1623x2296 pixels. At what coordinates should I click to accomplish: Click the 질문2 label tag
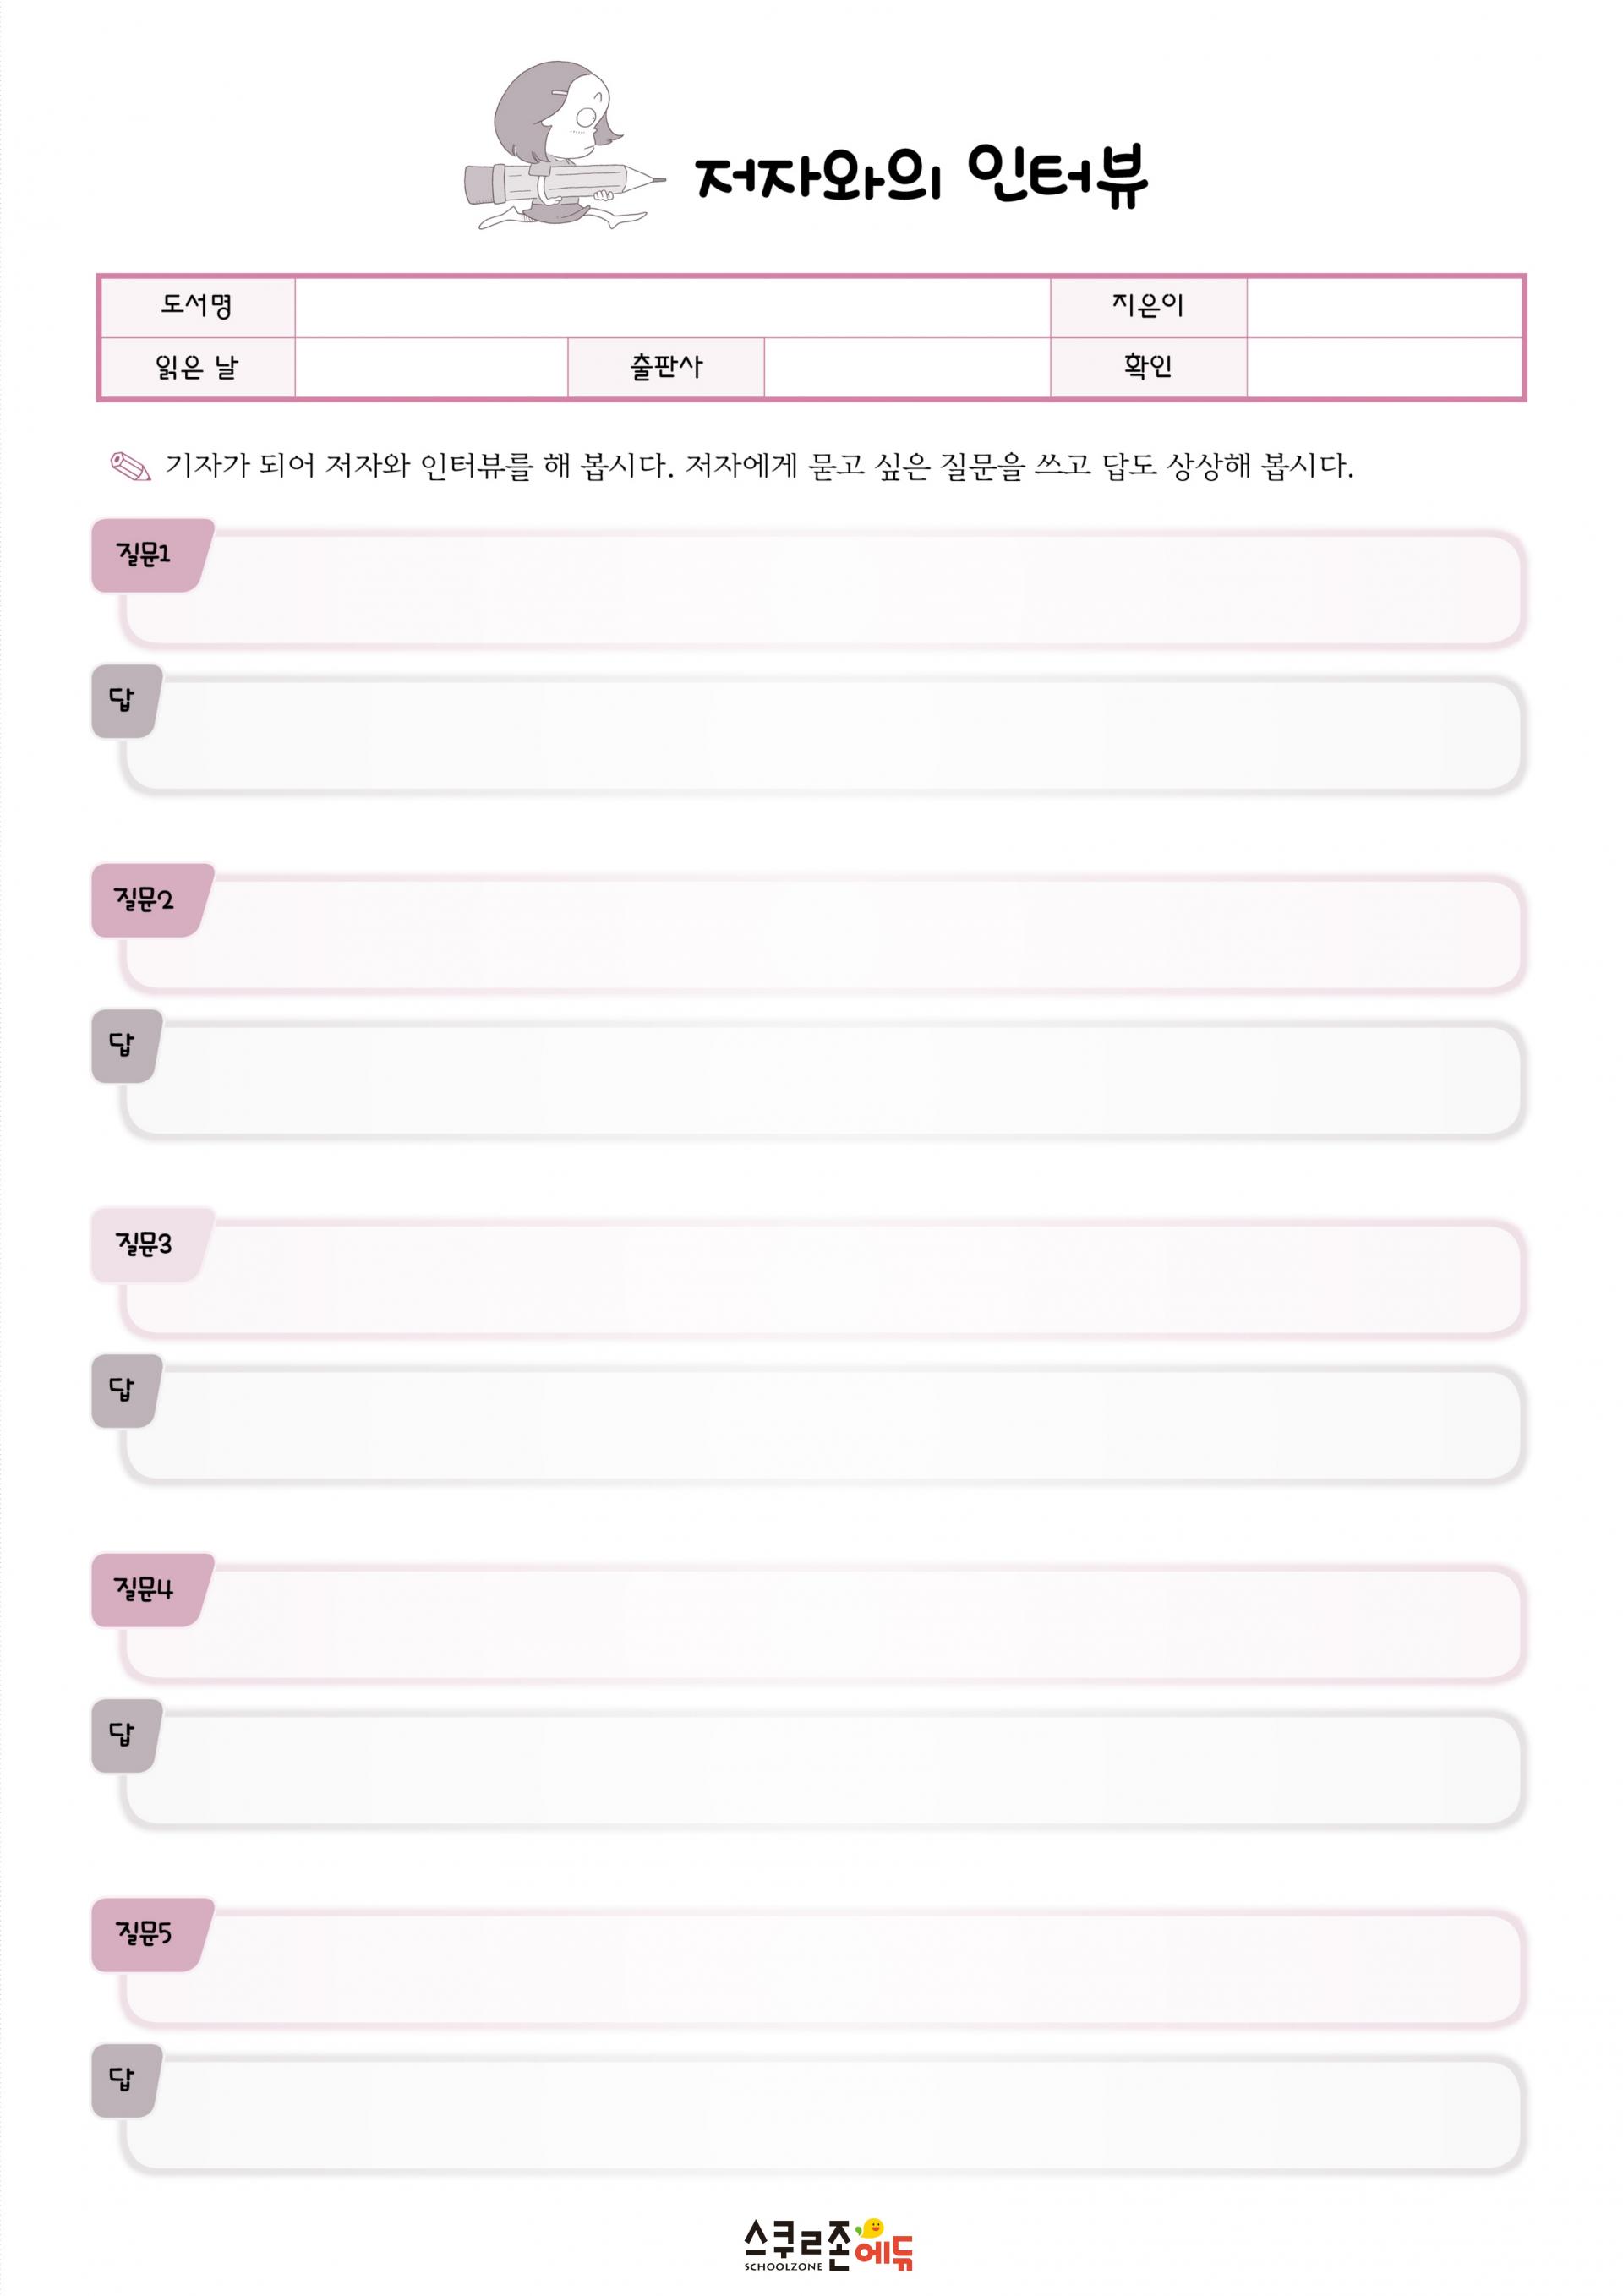pos(148,899)
